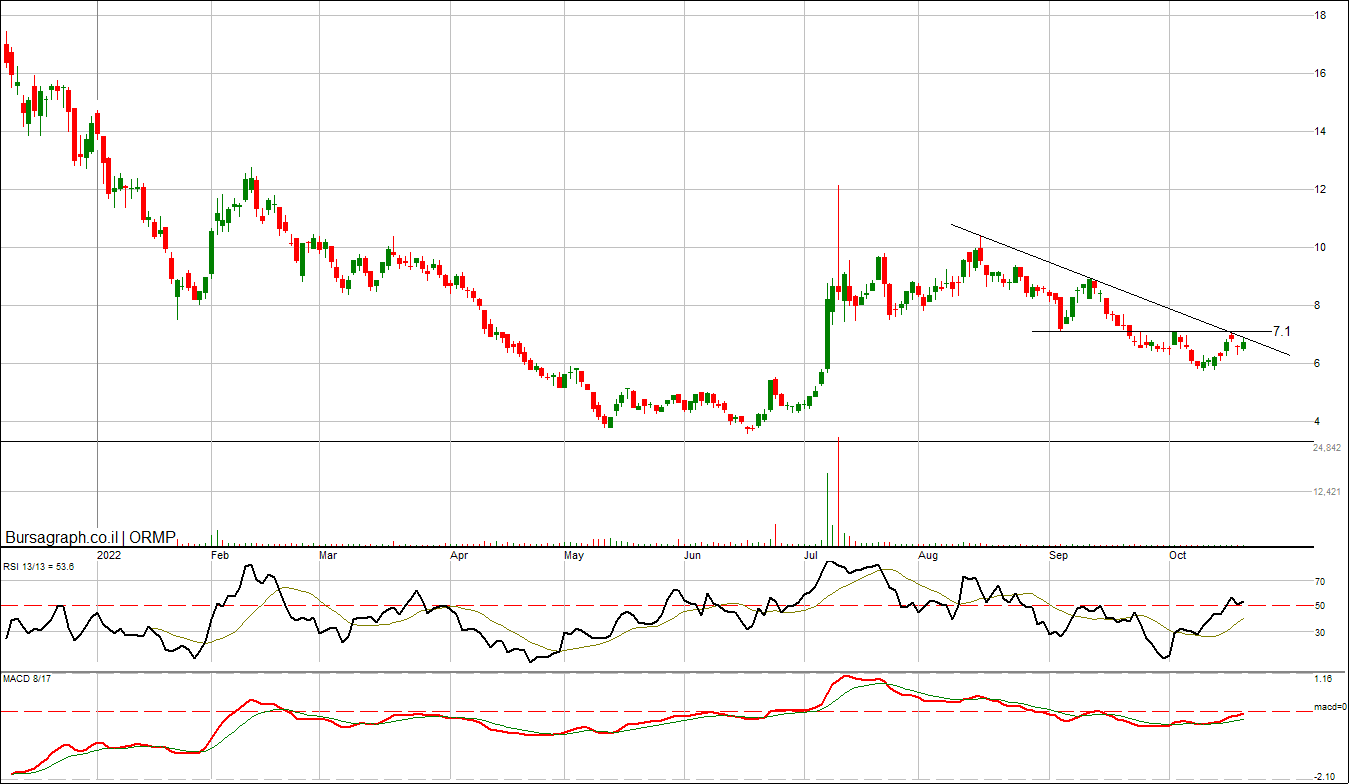
Task: Click the MACD 1.16 upper scale value
Action: (1322, 680)
